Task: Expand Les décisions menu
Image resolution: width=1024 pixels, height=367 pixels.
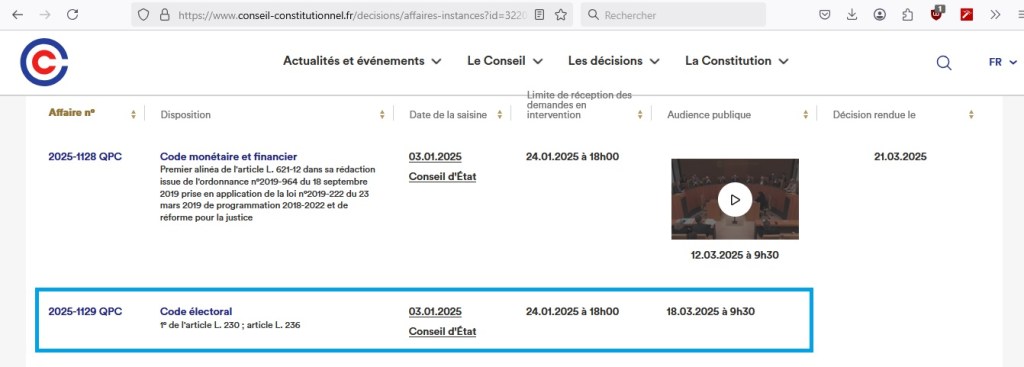Action: pos(613,61)
